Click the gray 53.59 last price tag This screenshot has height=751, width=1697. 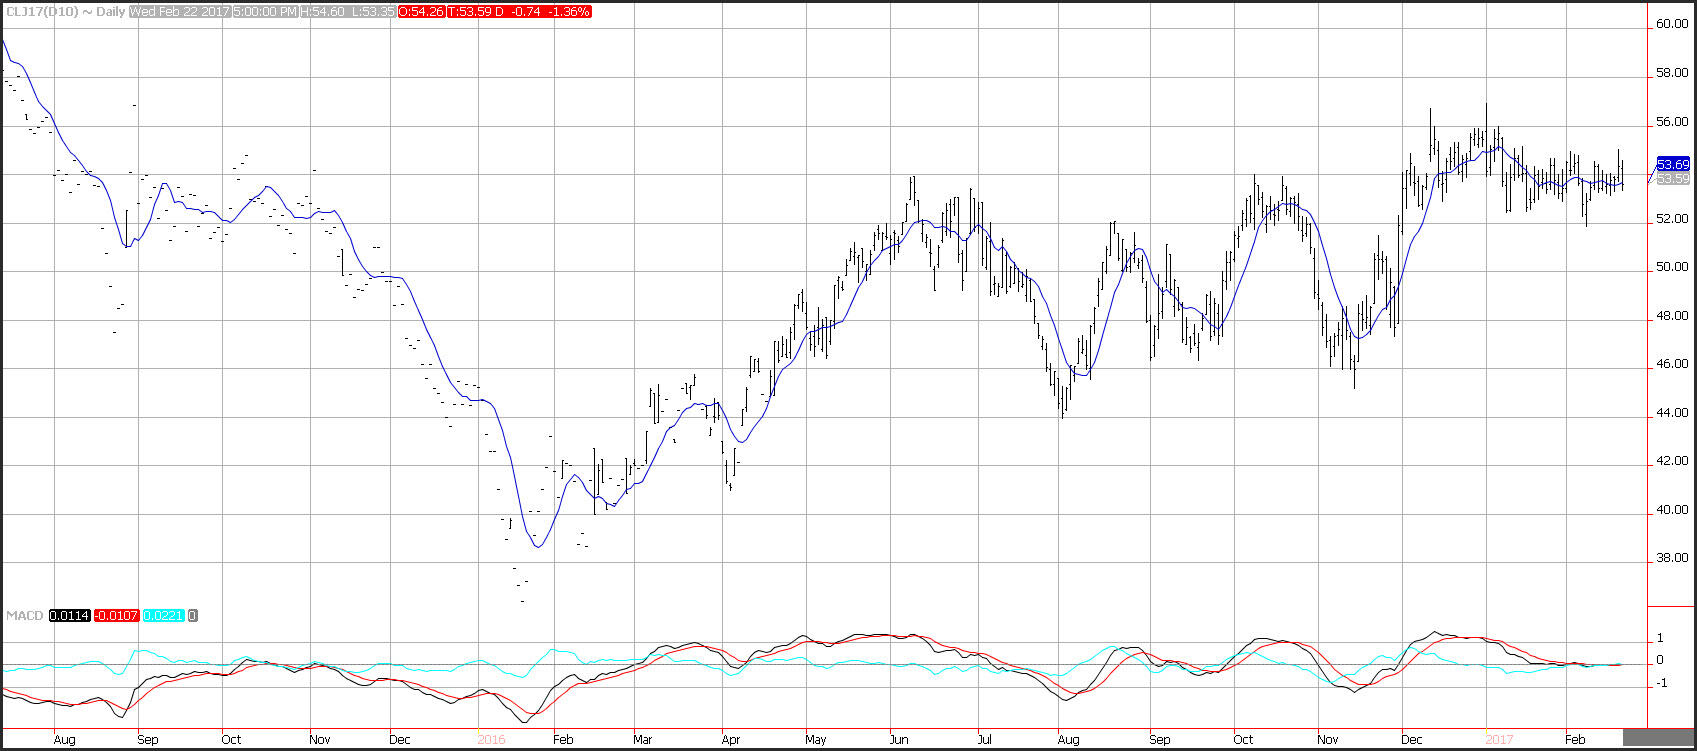tap(1673, 178)
